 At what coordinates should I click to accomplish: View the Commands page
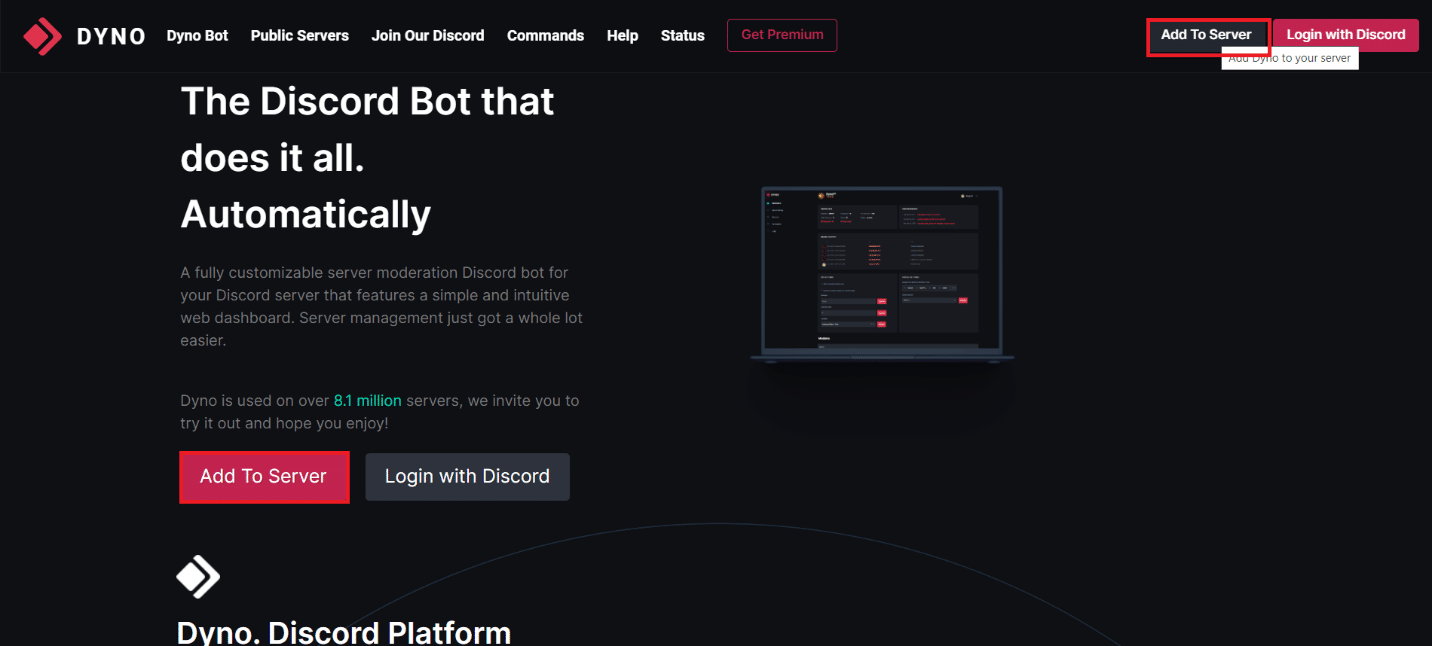point(545,35)
